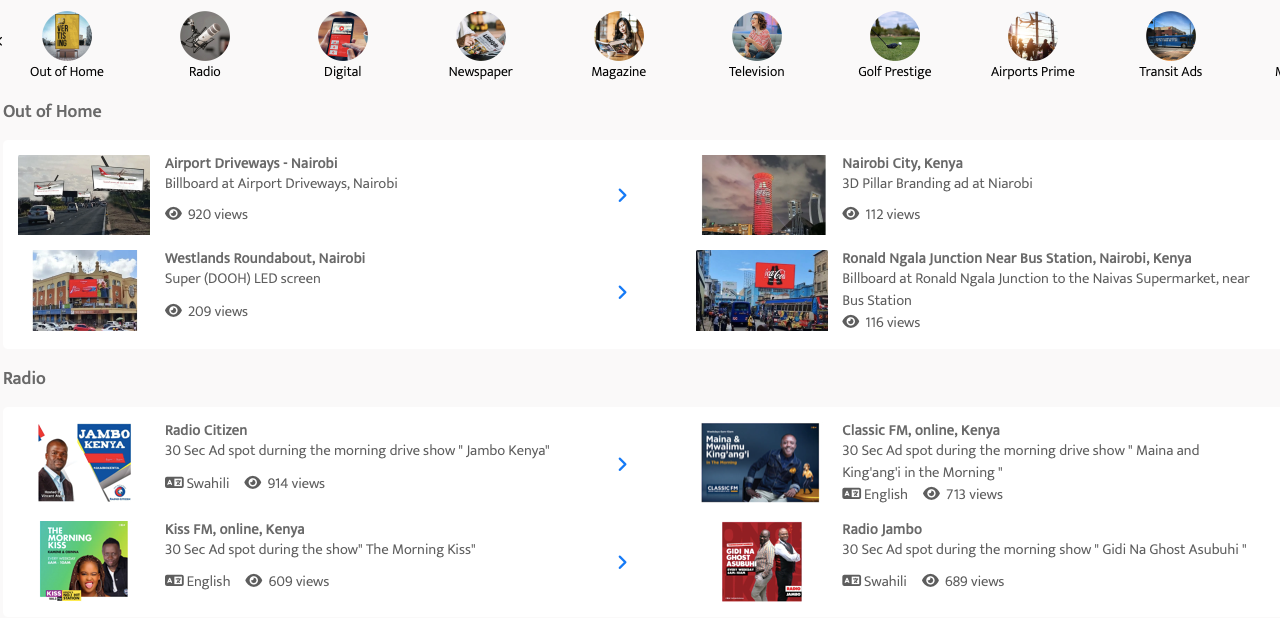
Task: Click the language icon on Radio Citizen
Action: point(174,483)
